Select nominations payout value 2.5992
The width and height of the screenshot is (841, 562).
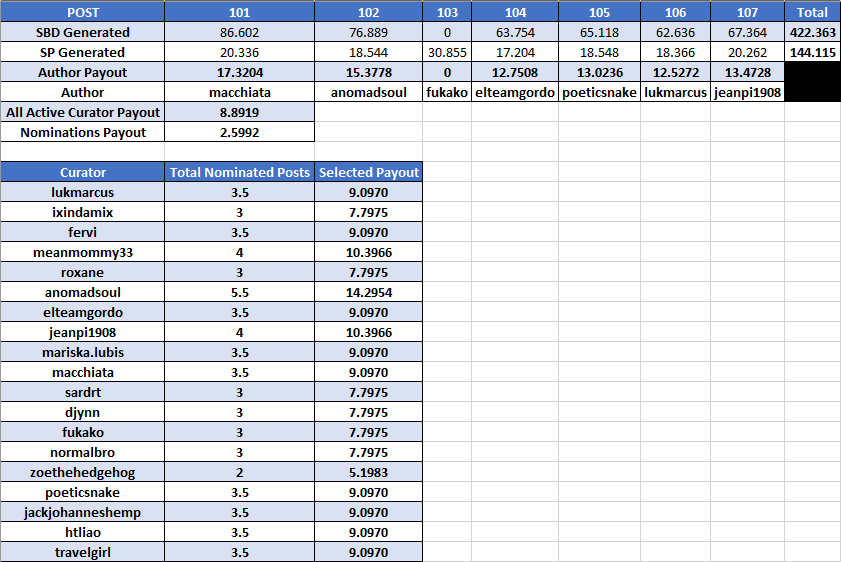(239, 132)
